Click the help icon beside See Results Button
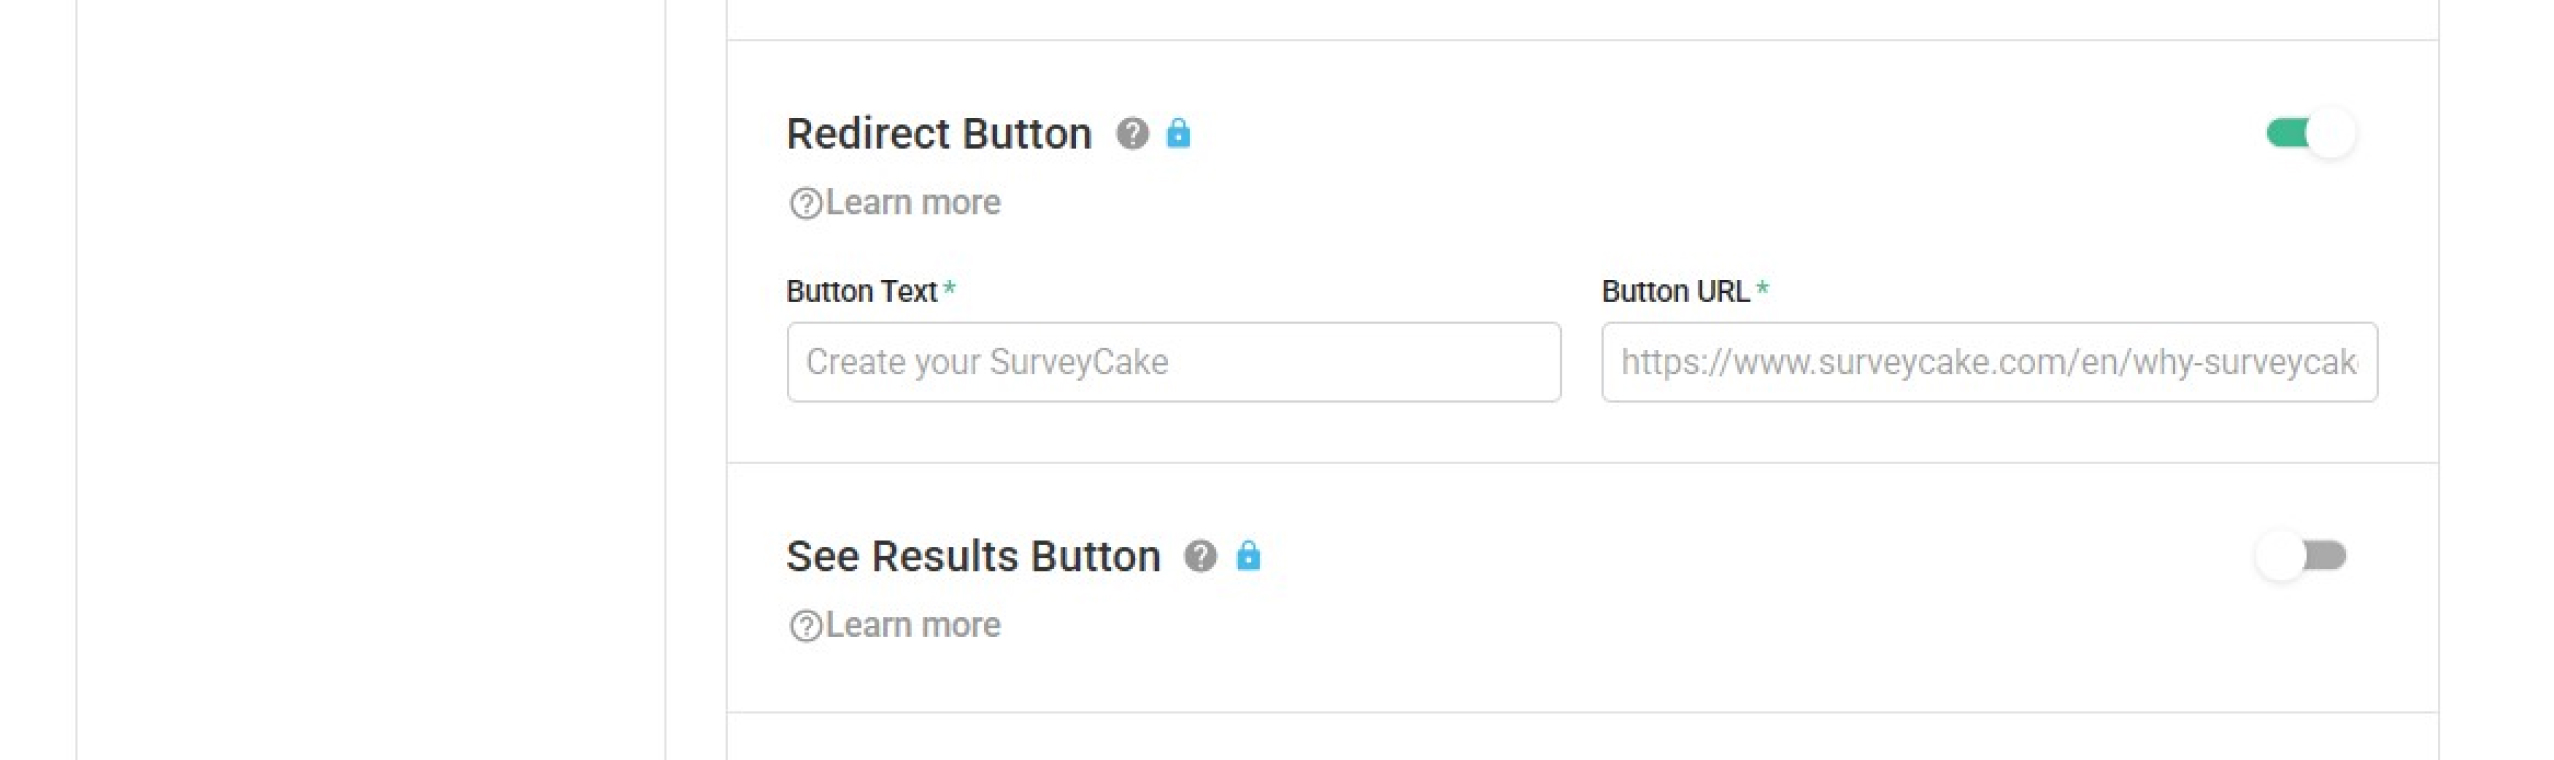 1199,557
